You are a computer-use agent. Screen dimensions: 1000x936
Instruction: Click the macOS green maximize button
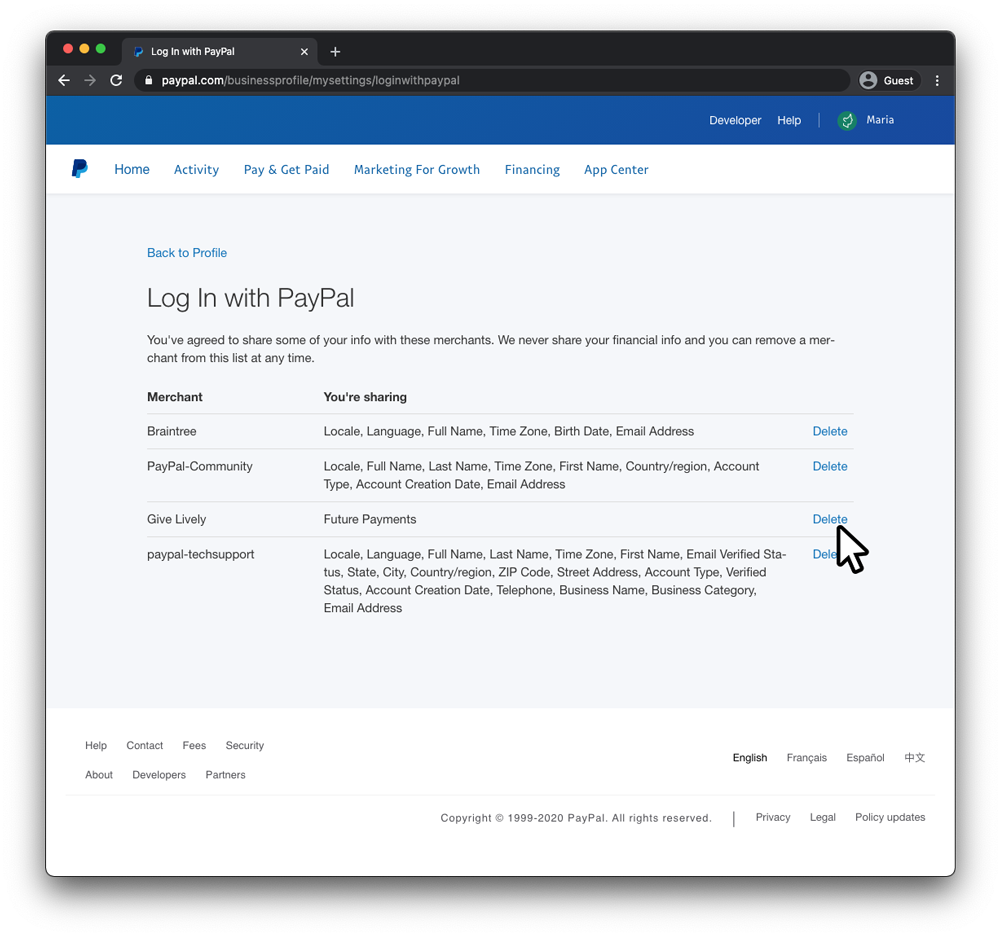(101, 49)
